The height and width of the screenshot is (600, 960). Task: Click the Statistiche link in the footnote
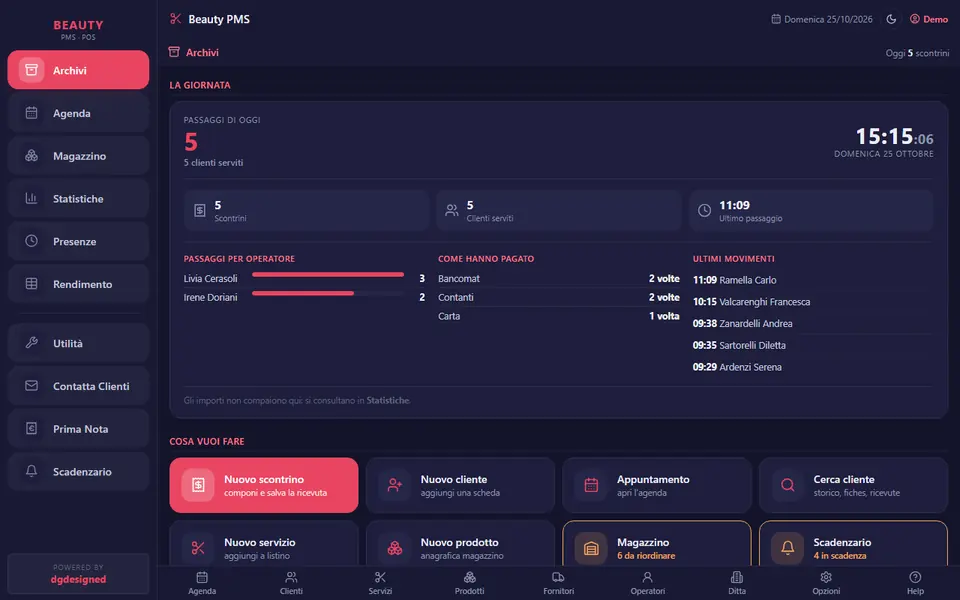click(388, 400)
